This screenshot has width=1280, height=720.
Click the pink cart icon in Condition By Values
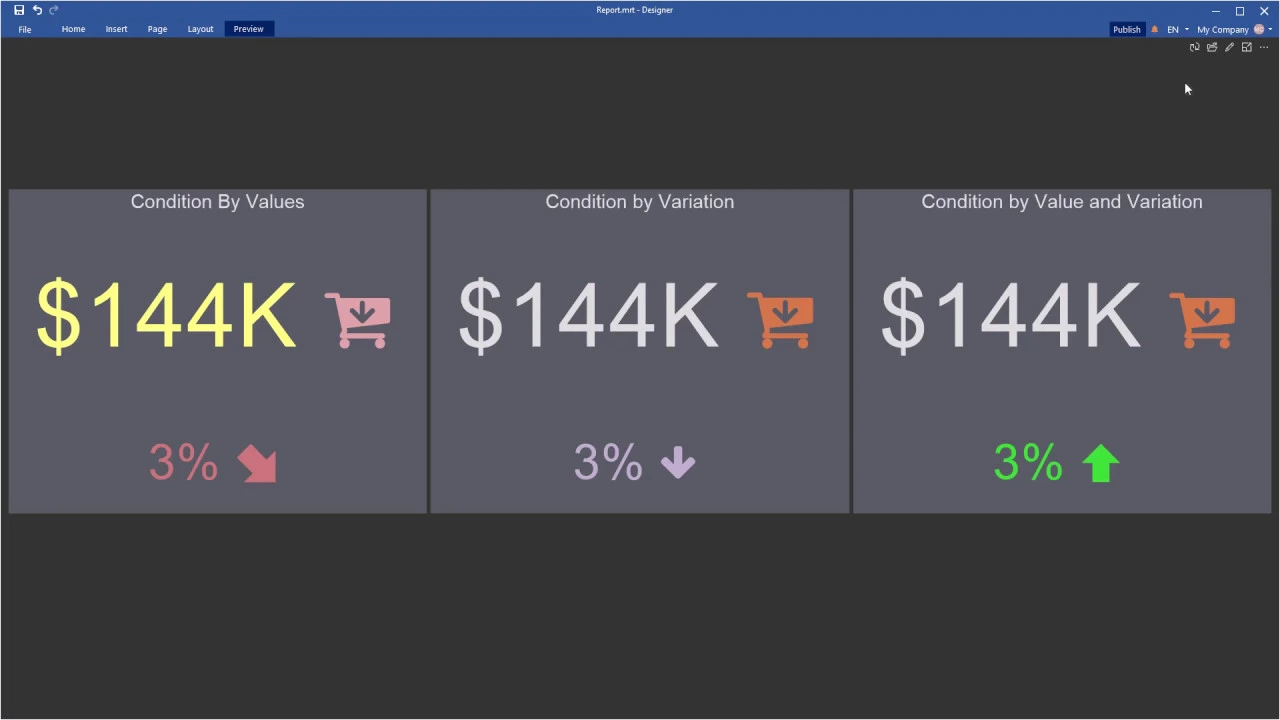(358, 320)
